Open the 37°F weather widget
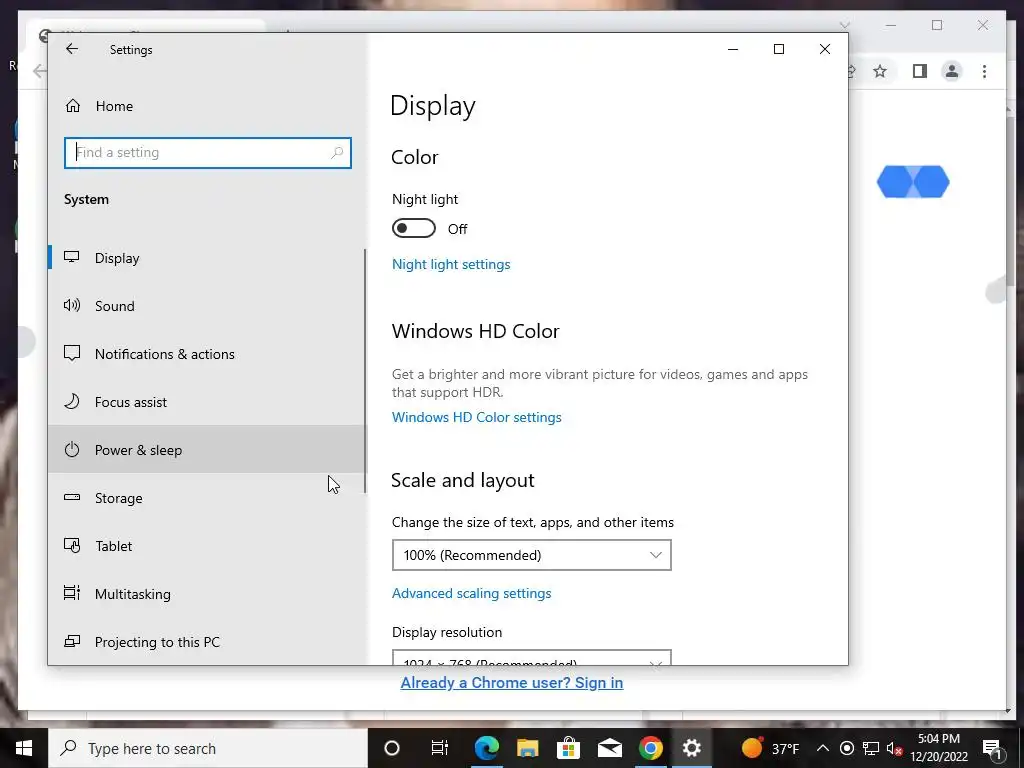1024x768 pixels. click(771, 748)
